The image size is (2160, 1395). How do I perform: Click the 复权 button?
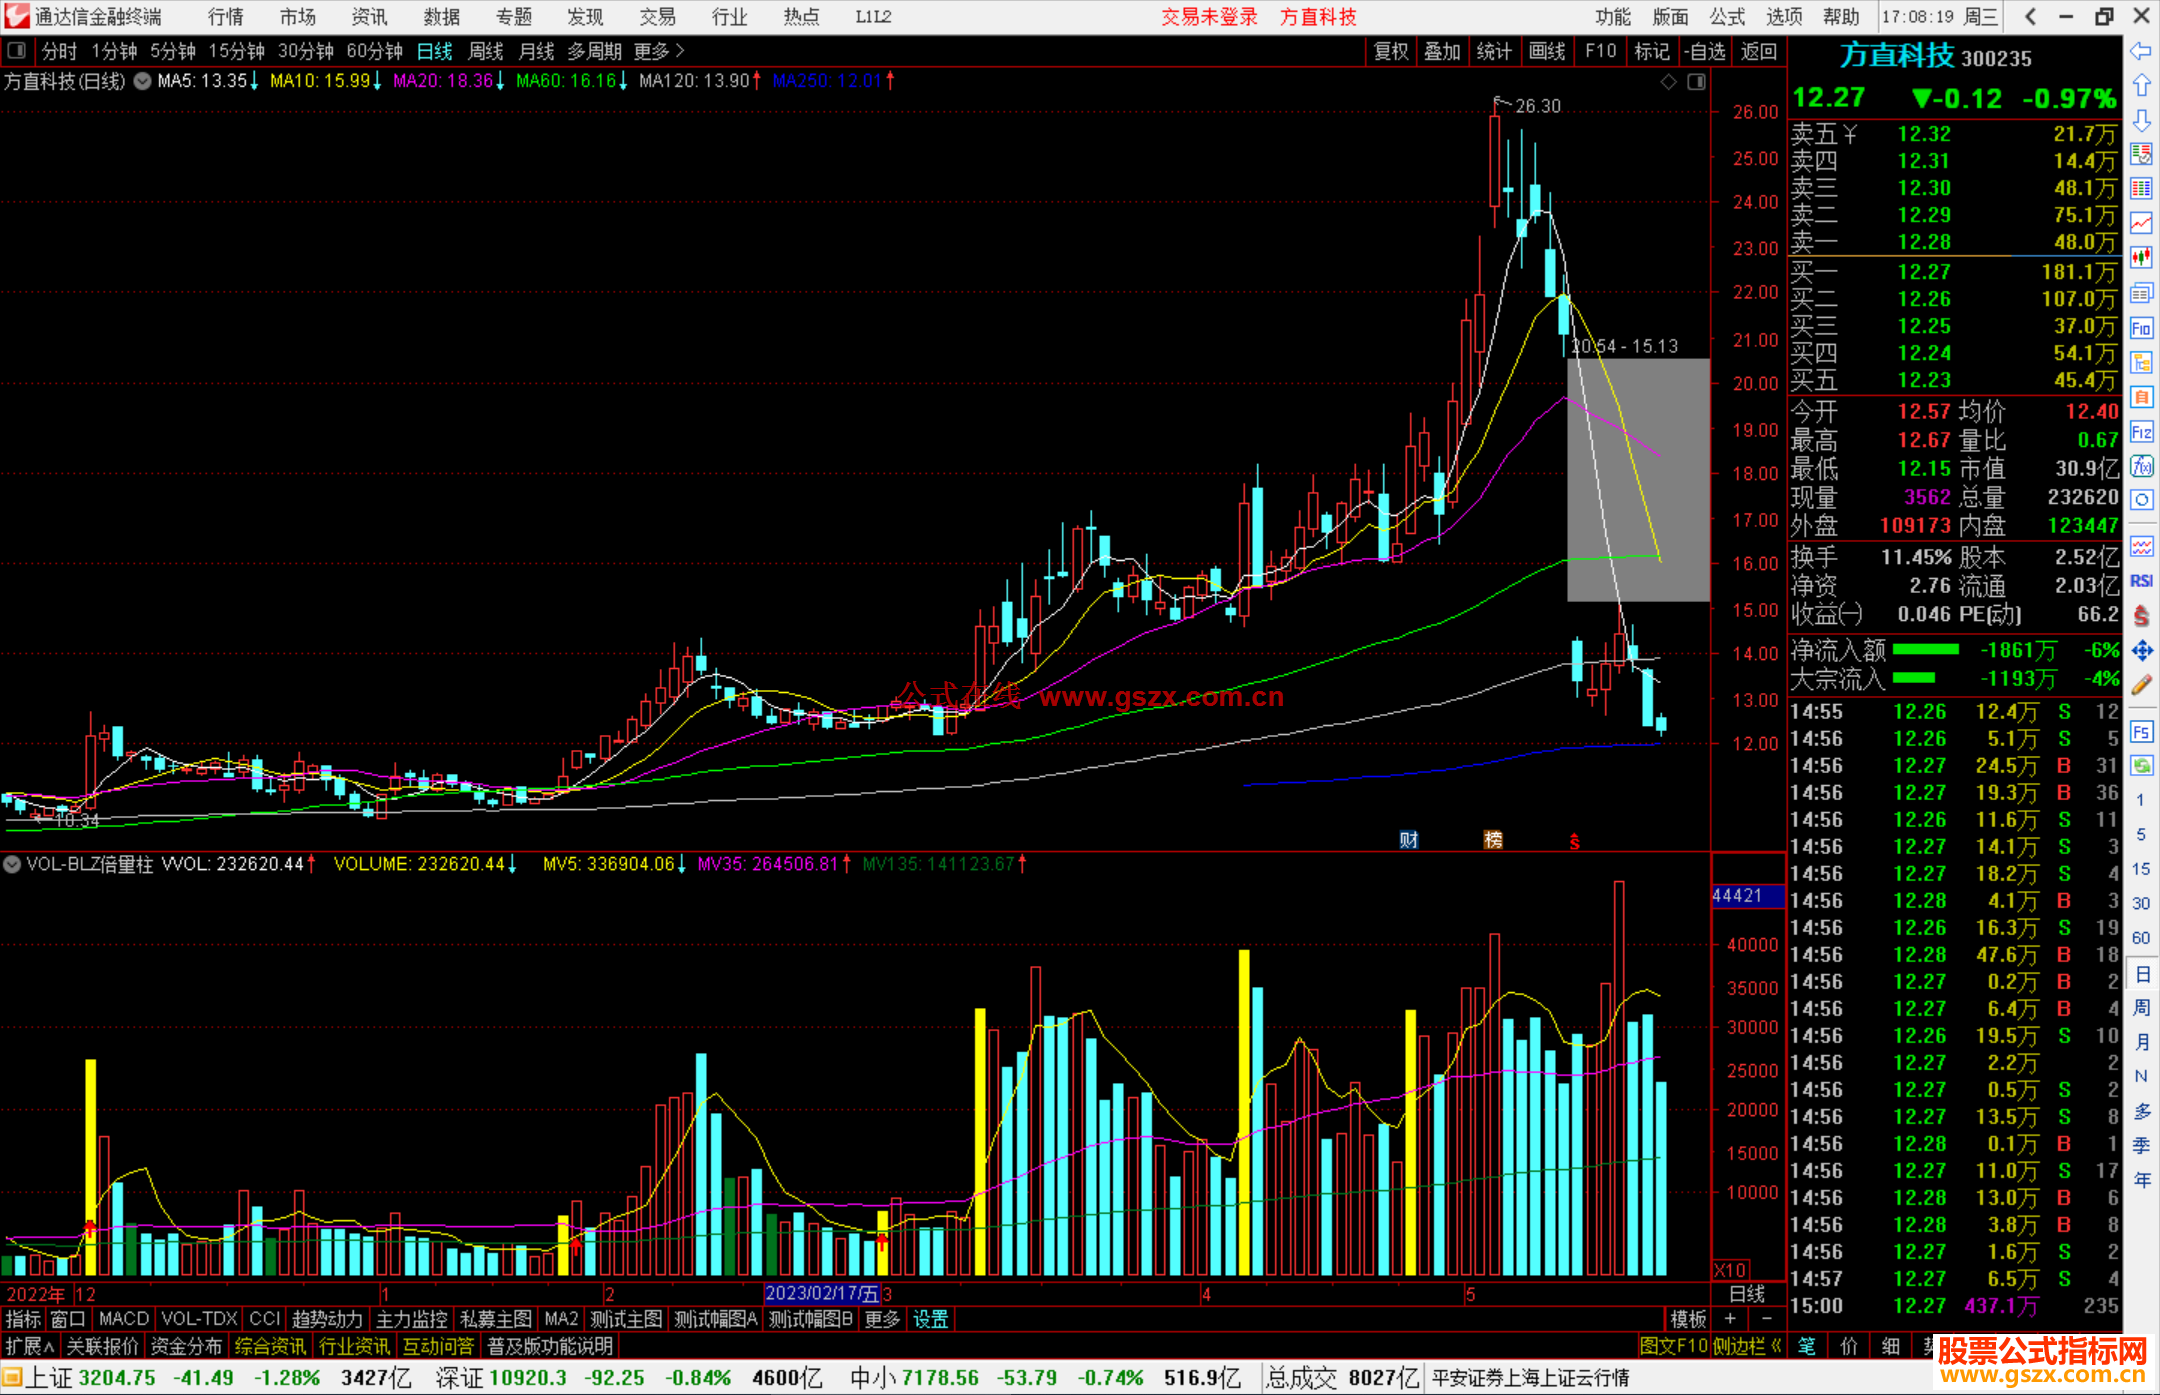(1390, 51)
